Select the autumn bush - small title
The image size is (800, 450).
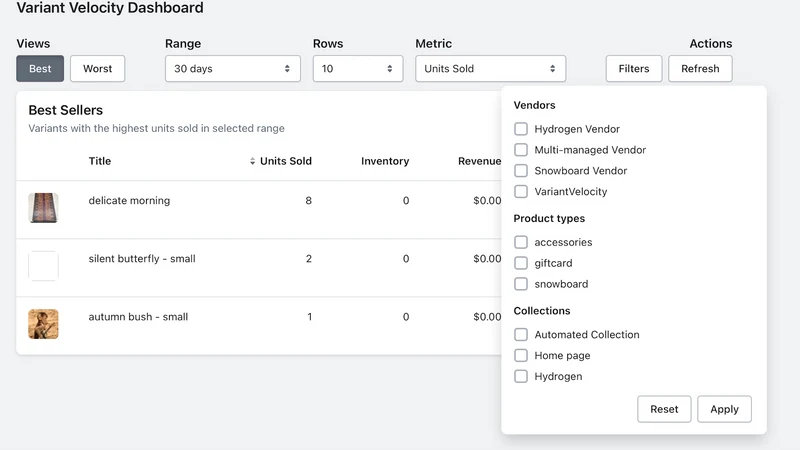[x=138, y=317]
